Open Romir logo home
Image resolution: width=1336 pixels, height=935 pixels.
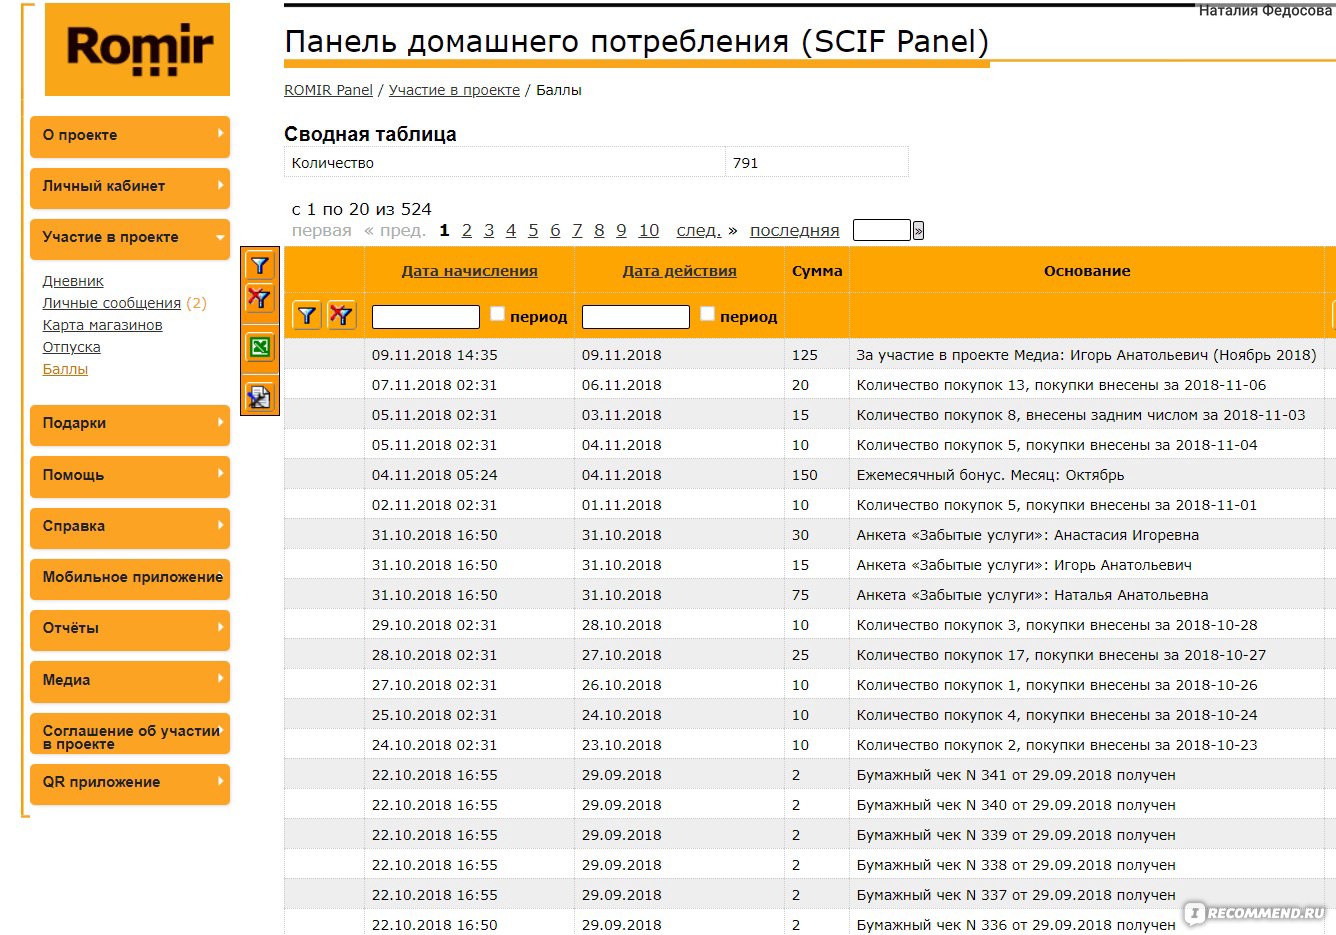pyautogui.click(x=138, y=50)
